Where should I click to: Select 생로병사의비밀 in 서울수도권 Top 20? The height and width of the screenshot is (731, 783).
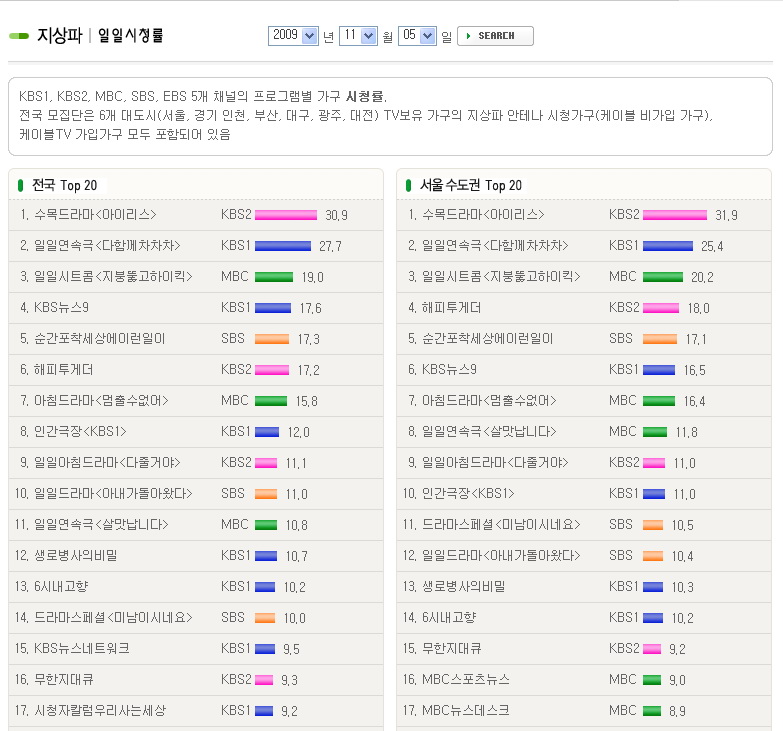pyautogui.click(x=463, y=586)
